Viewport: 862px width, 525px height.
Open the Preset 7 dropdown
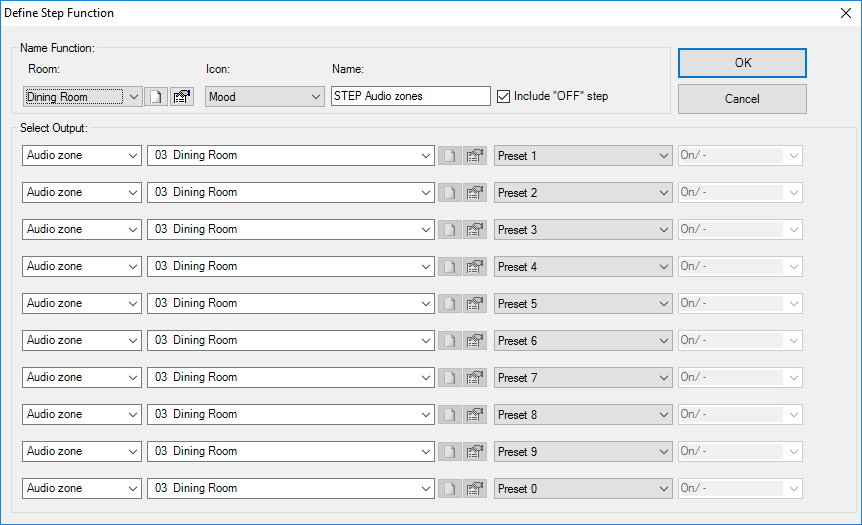pos(583,378)
